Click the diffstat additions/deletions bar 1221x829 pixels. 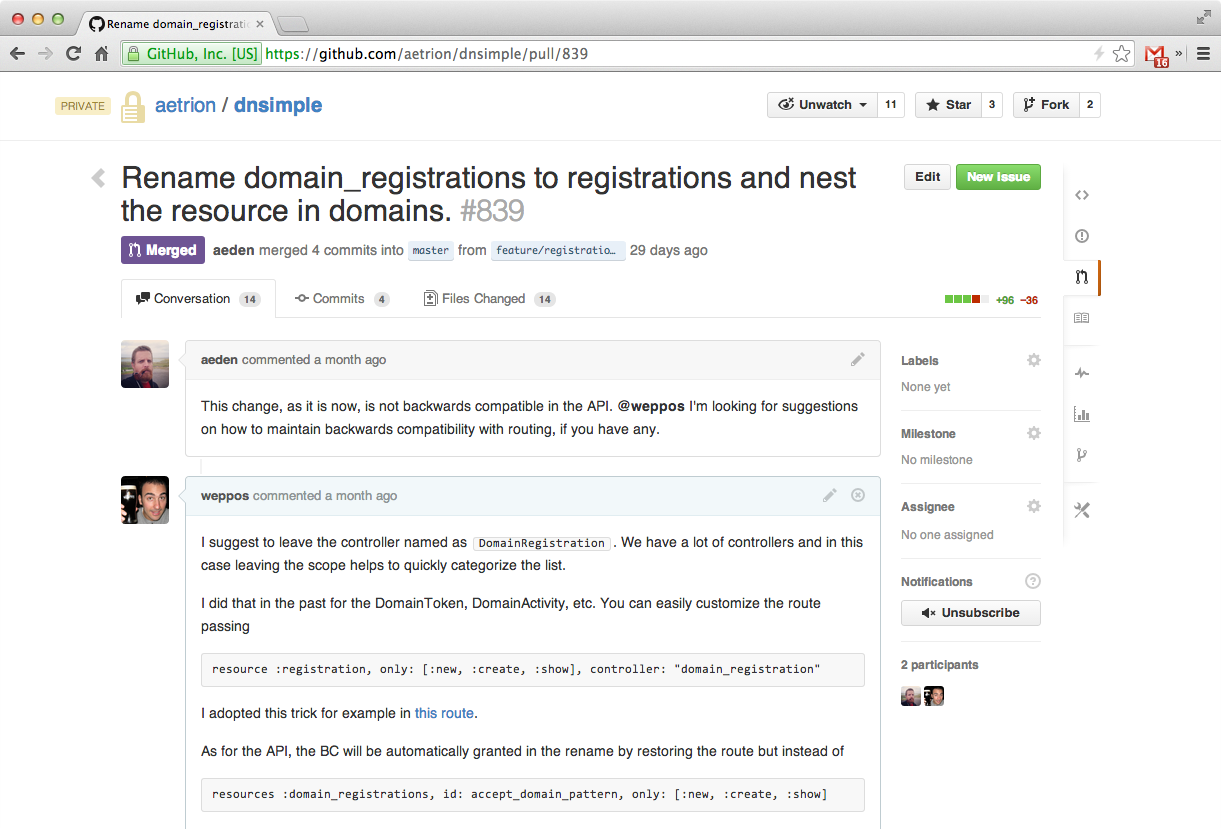click(x=967, y=299)
